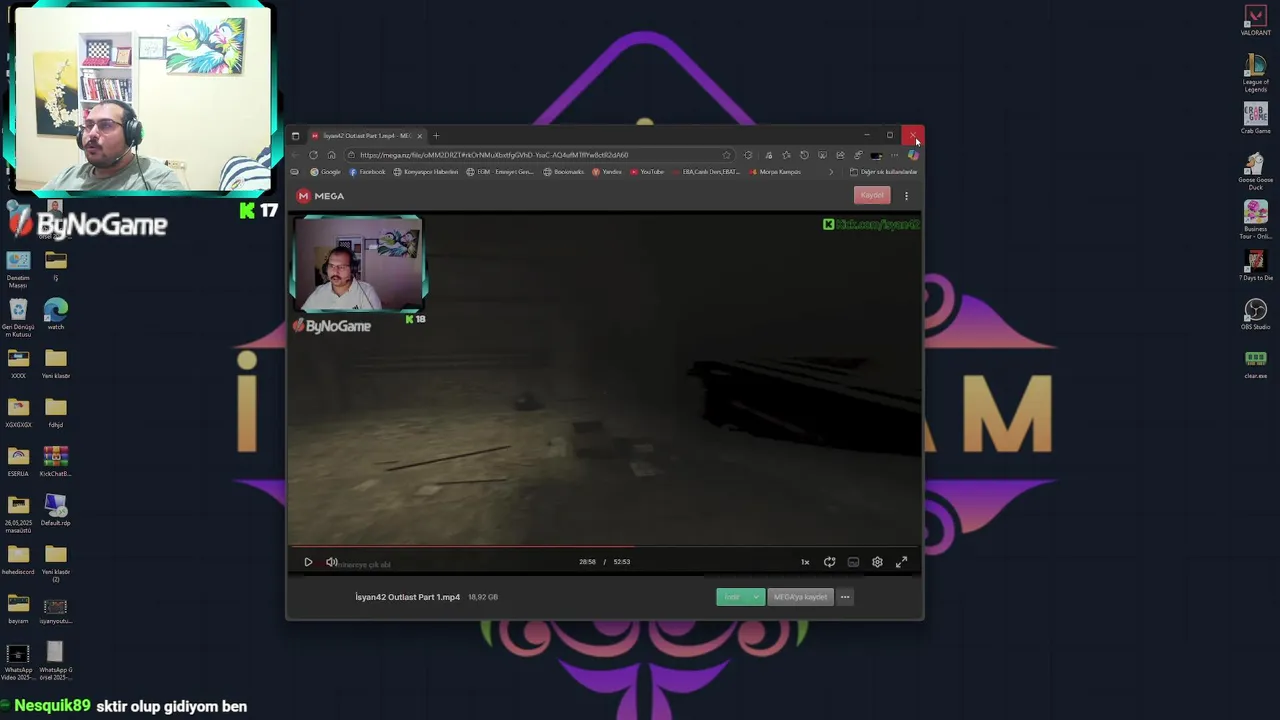The height and width of the screenshot is (720, 1280).
Task: Change playback speed 1x setting
Action: (x=805, y=562)
